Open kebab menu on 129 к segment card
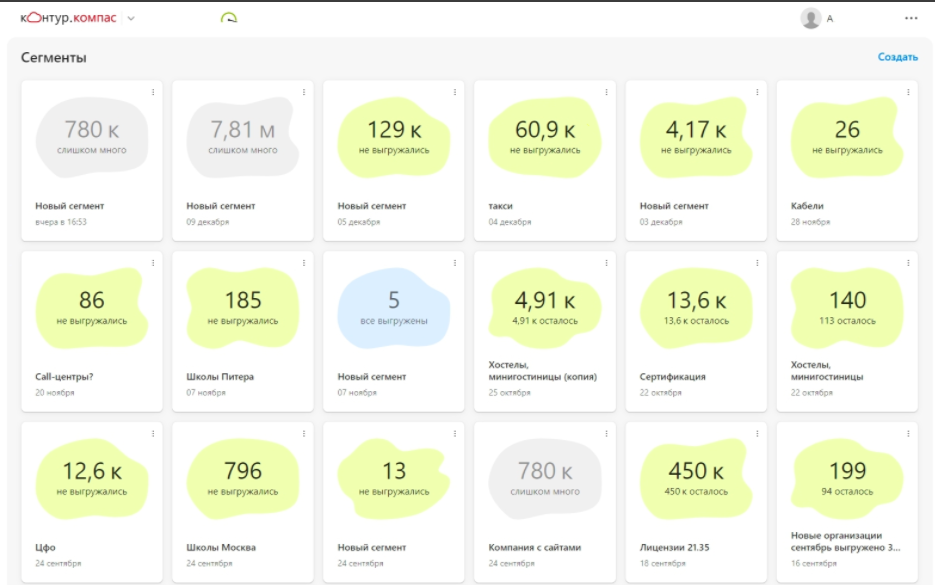935x585 pixels. (455, 92)
